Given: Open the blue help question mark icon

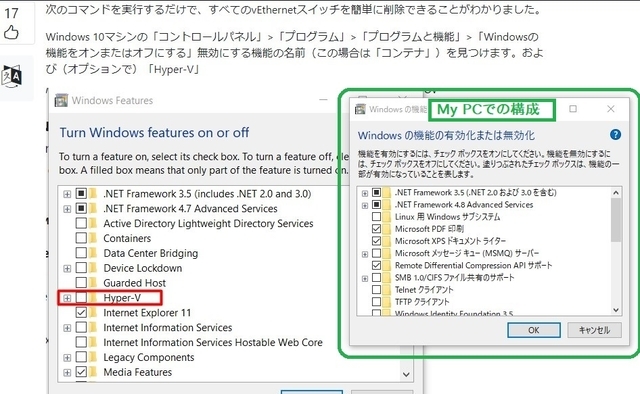Looking at the screenshot, I should click(615, 135).
